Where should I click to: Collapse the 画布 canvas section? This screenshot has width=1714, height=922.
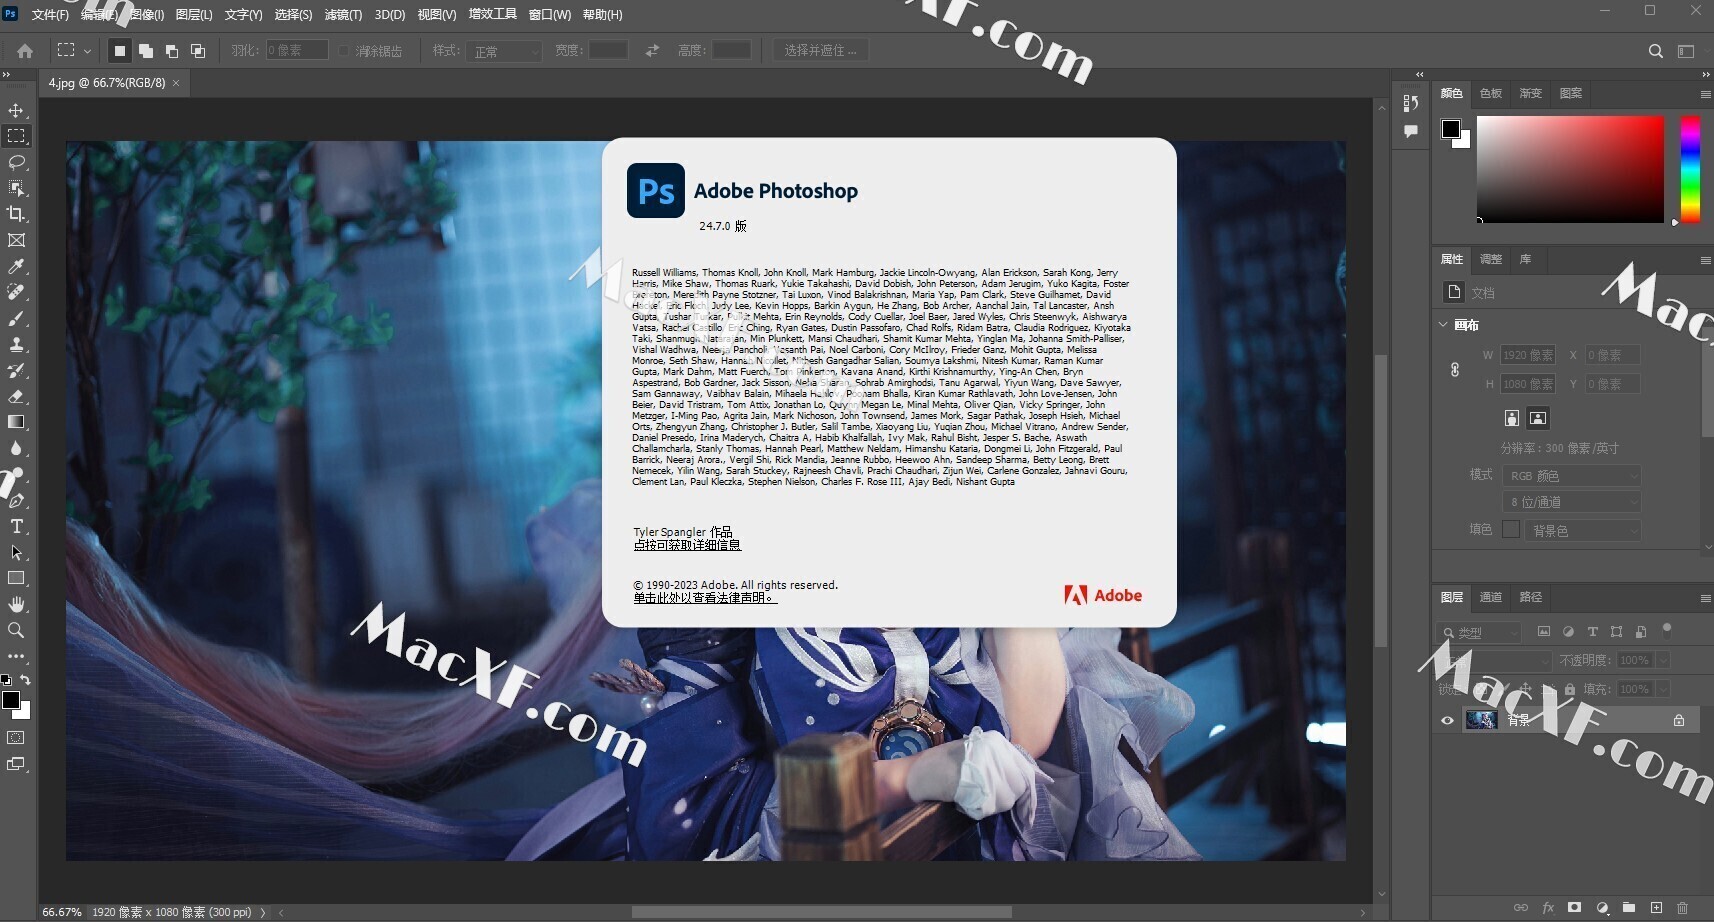click(x=1443, y=325)
